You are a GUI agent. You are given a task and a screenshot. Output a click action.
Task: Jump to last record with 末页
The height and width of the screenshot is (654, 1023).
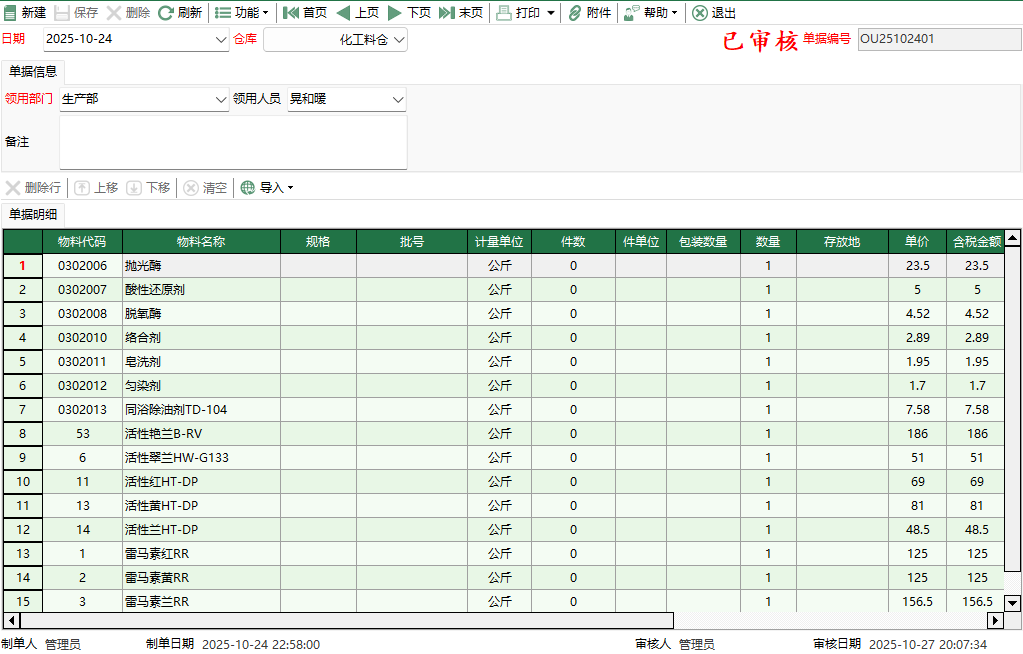click(x=447, y=13)
